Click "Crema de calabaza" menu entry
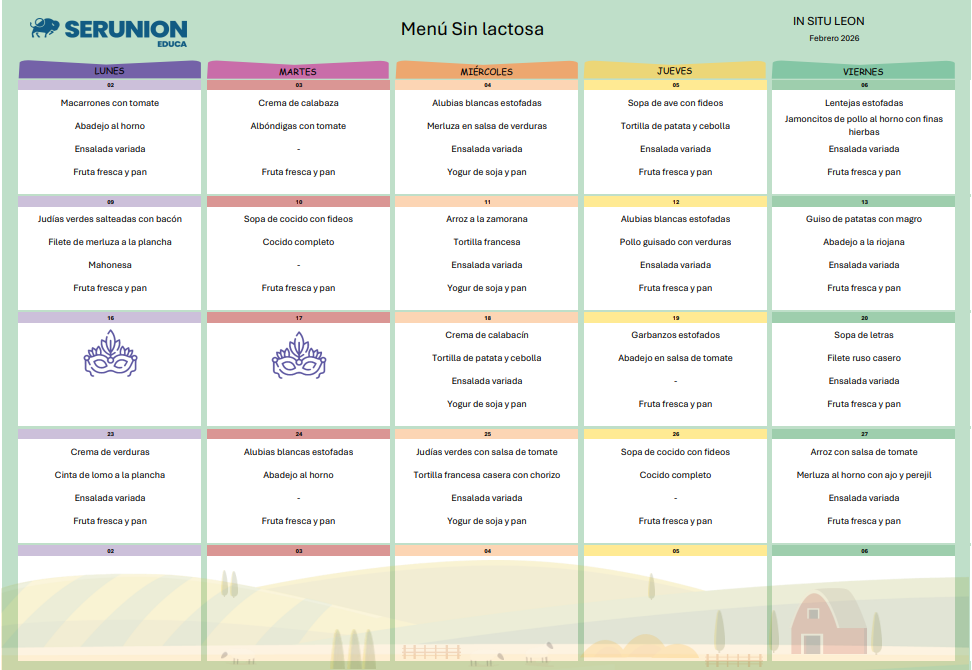The image size is (972, 670). pyautogui.click(x=298, y=103)
